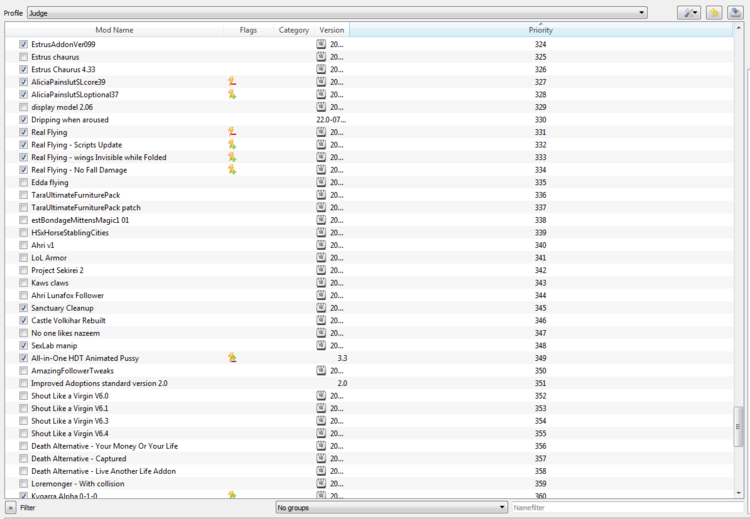Click version icon for Kaws claws
Screen dimensions: 750x519
(321, 283)
